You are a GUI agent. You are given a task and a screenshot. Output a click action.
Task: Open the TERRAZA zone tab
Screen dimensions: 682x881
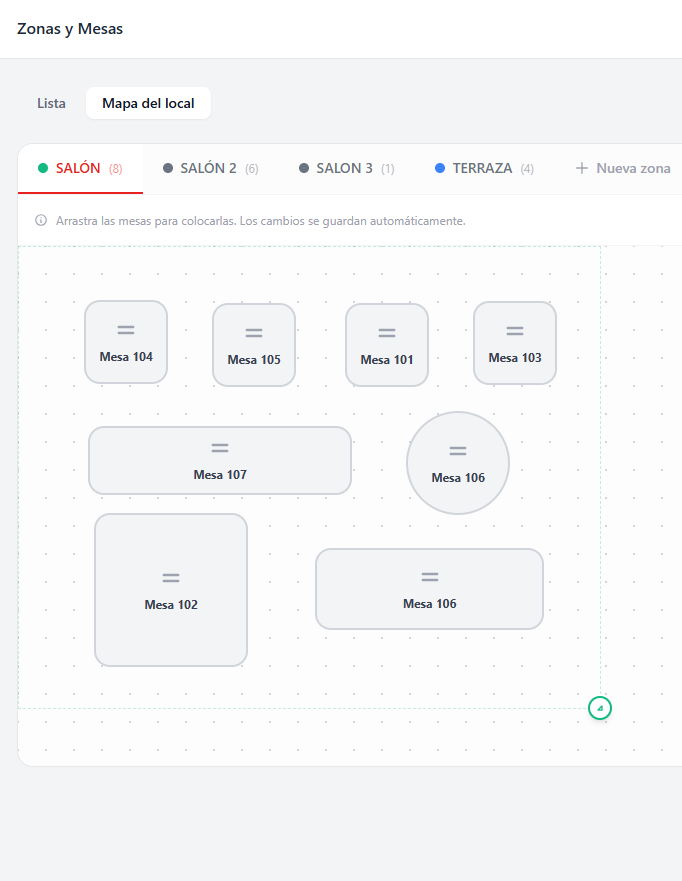(484, 169)
